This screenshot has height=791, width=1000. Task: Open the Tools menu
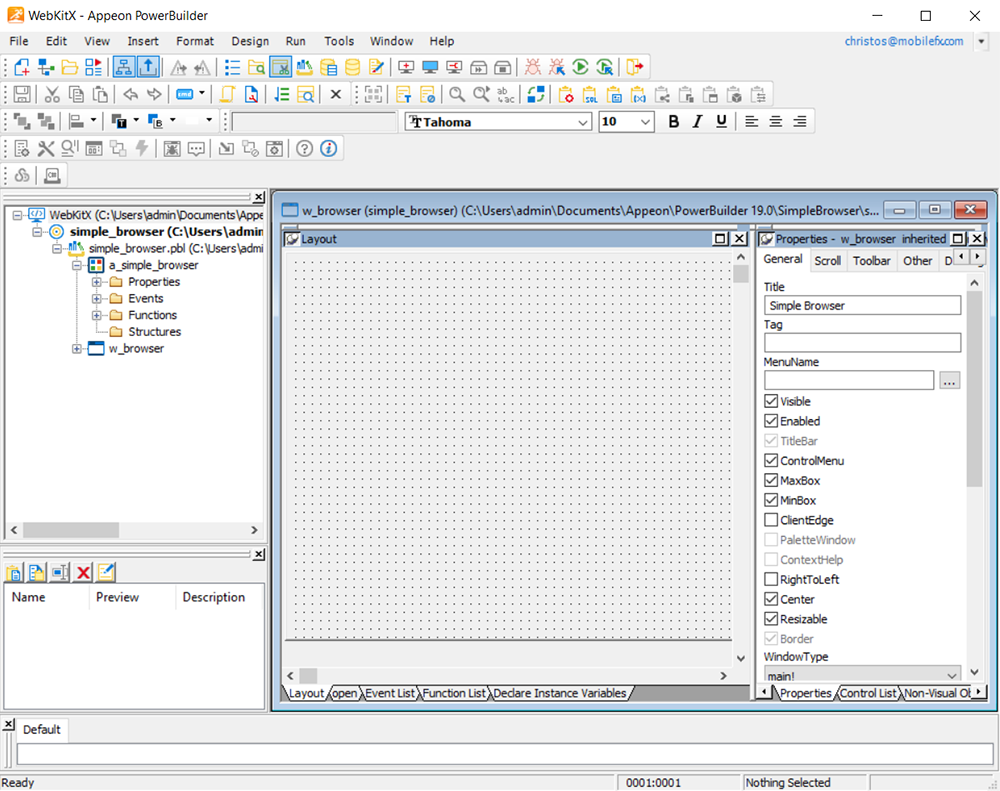click(339, 41)
